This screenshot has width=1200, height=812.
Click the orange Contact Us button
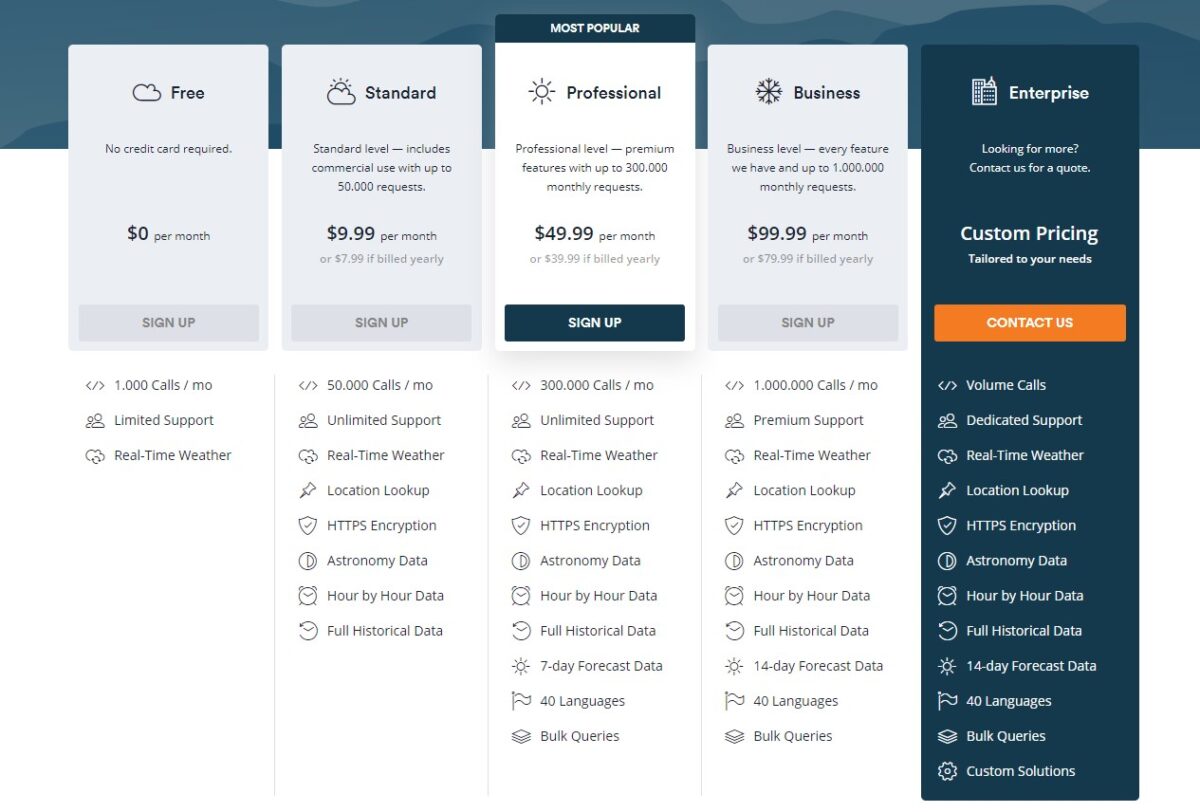pyautogui.click(x=1030, y=323)
